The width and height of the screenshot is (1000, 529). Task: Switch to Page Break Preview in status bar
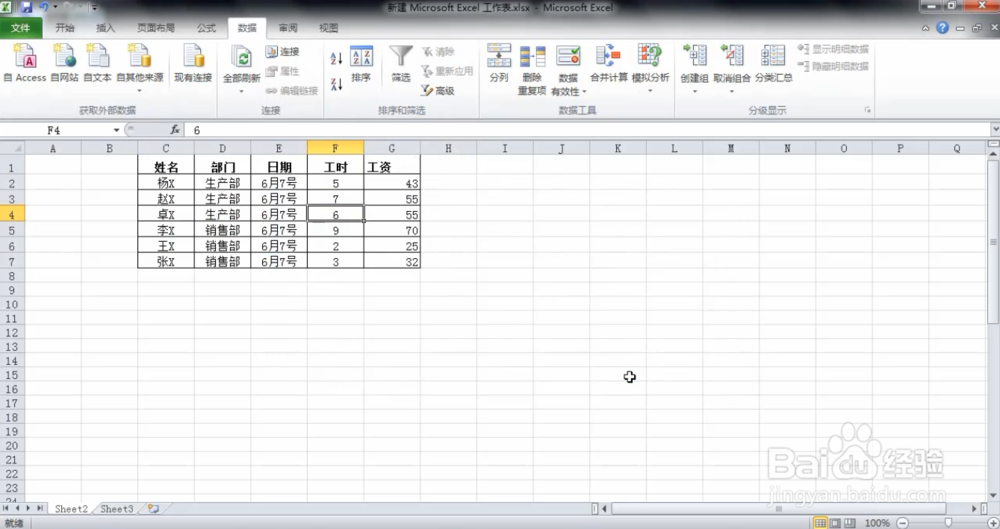849,523
